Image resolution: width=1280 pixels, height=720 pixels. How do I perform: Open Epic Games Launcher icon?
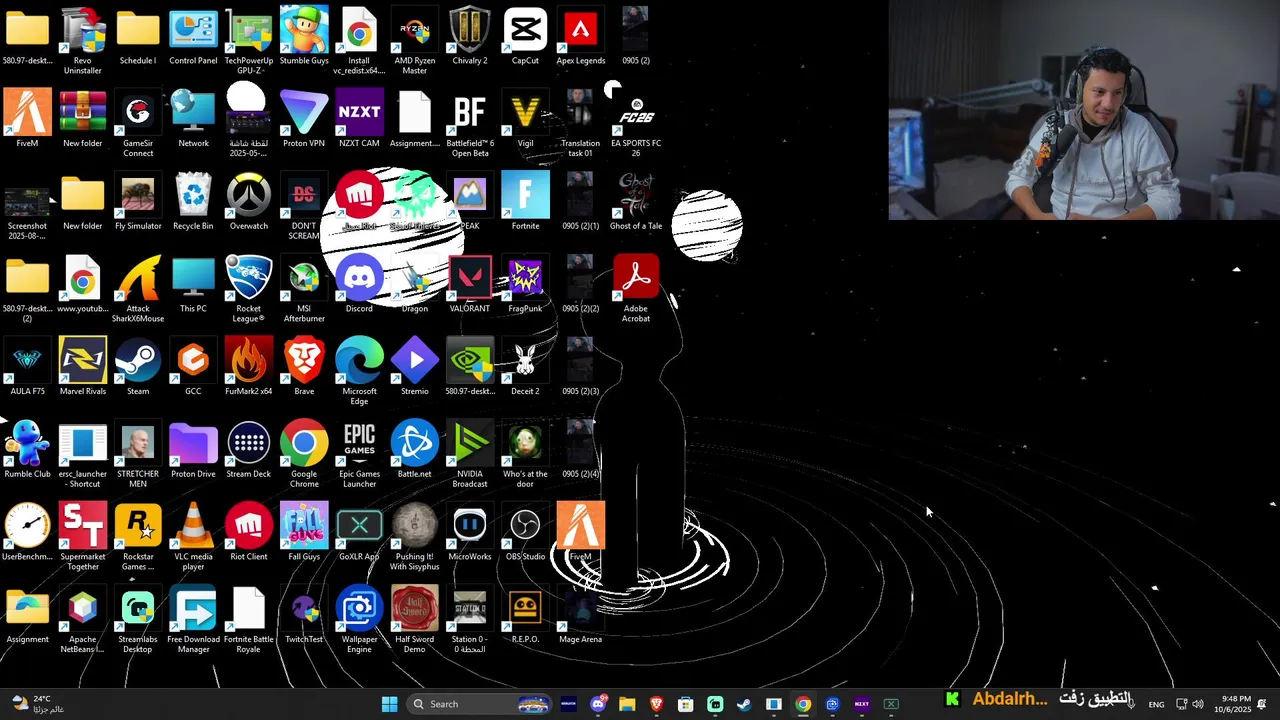[359, 454]
